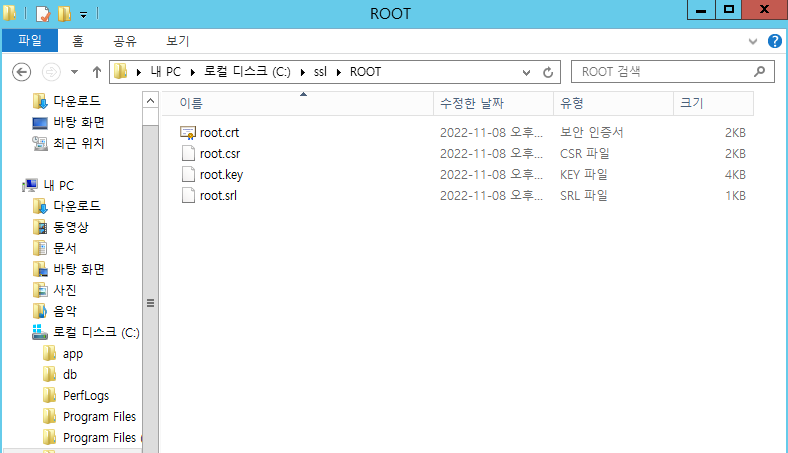The width and height of the screenshot is (788, 453).
Task: Open the 홈 ribbon tab
Action: tap(77, 41)
